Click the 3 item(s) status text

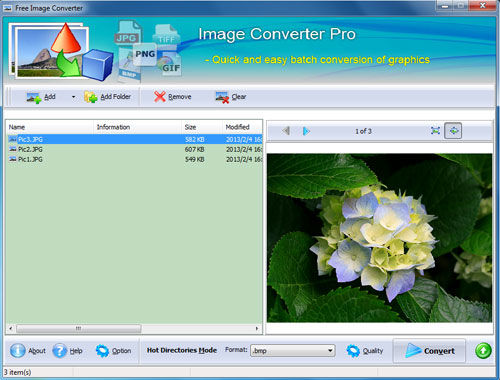click(17, 372)
